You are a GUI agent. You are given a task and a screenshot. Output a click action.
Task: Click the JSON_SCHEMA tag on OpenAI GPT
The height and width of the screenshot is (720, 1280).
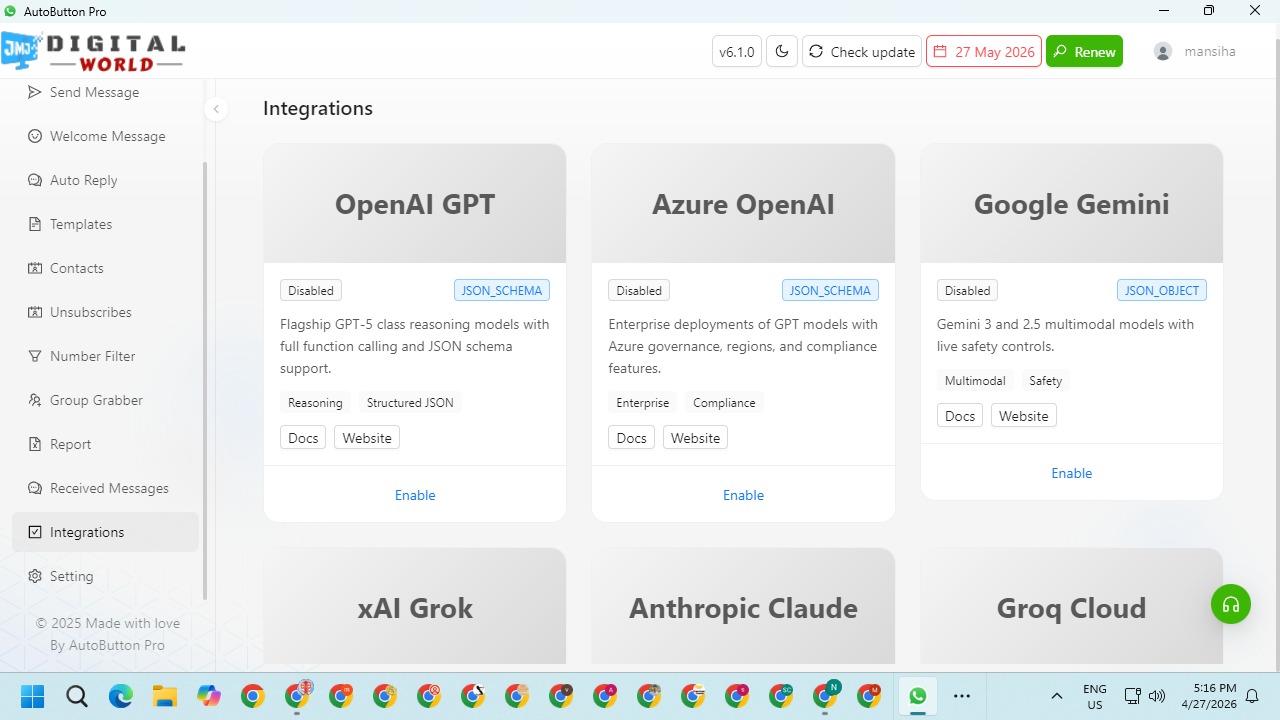[x=502, y=291]
